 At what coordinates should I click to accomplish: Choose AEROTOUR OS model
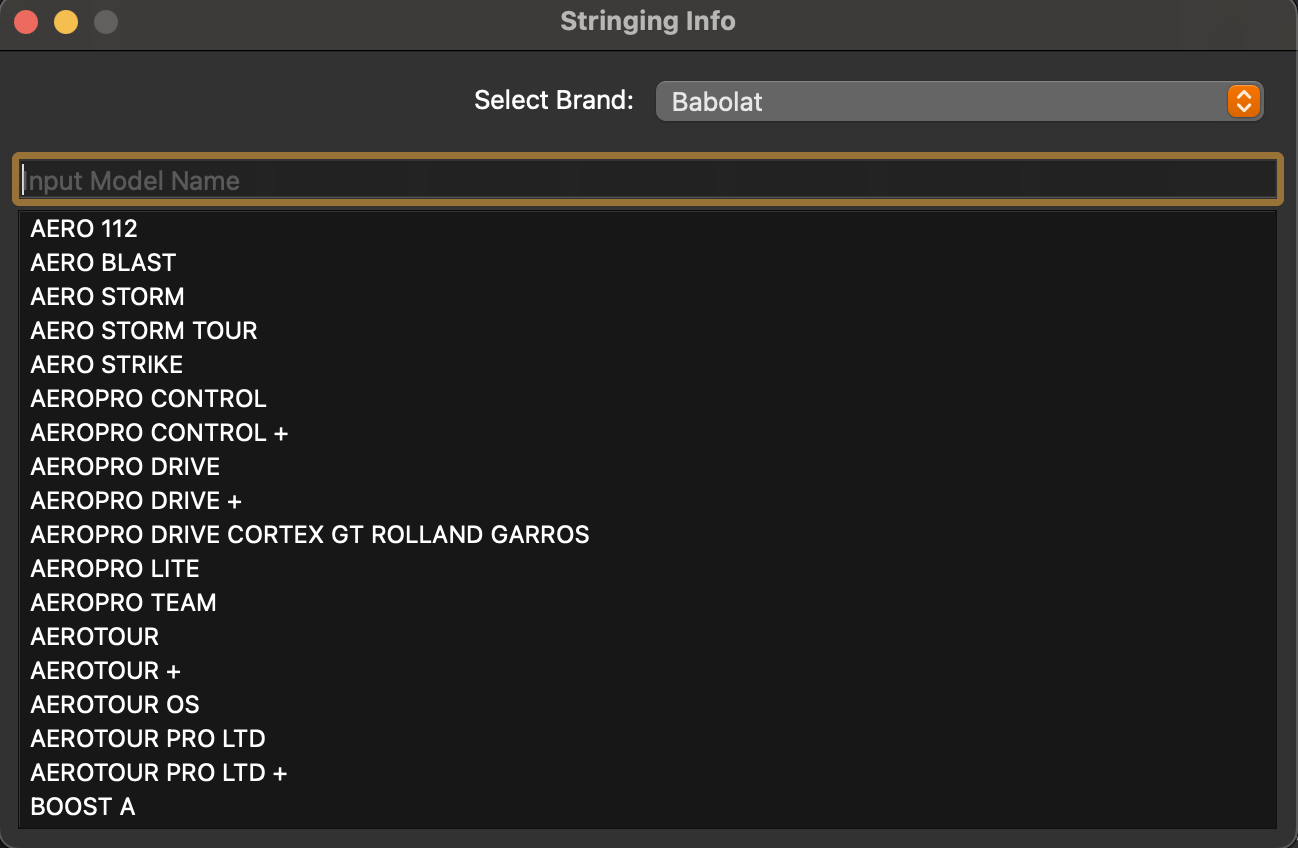coord(114,704)
